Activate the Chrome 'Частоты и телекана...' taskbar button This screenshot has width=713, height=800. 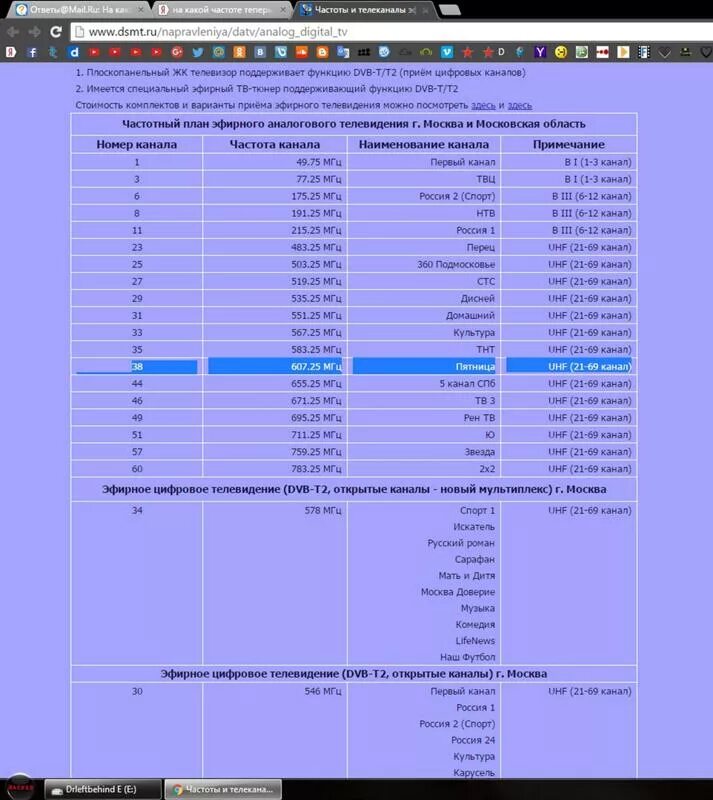[223, 789]
